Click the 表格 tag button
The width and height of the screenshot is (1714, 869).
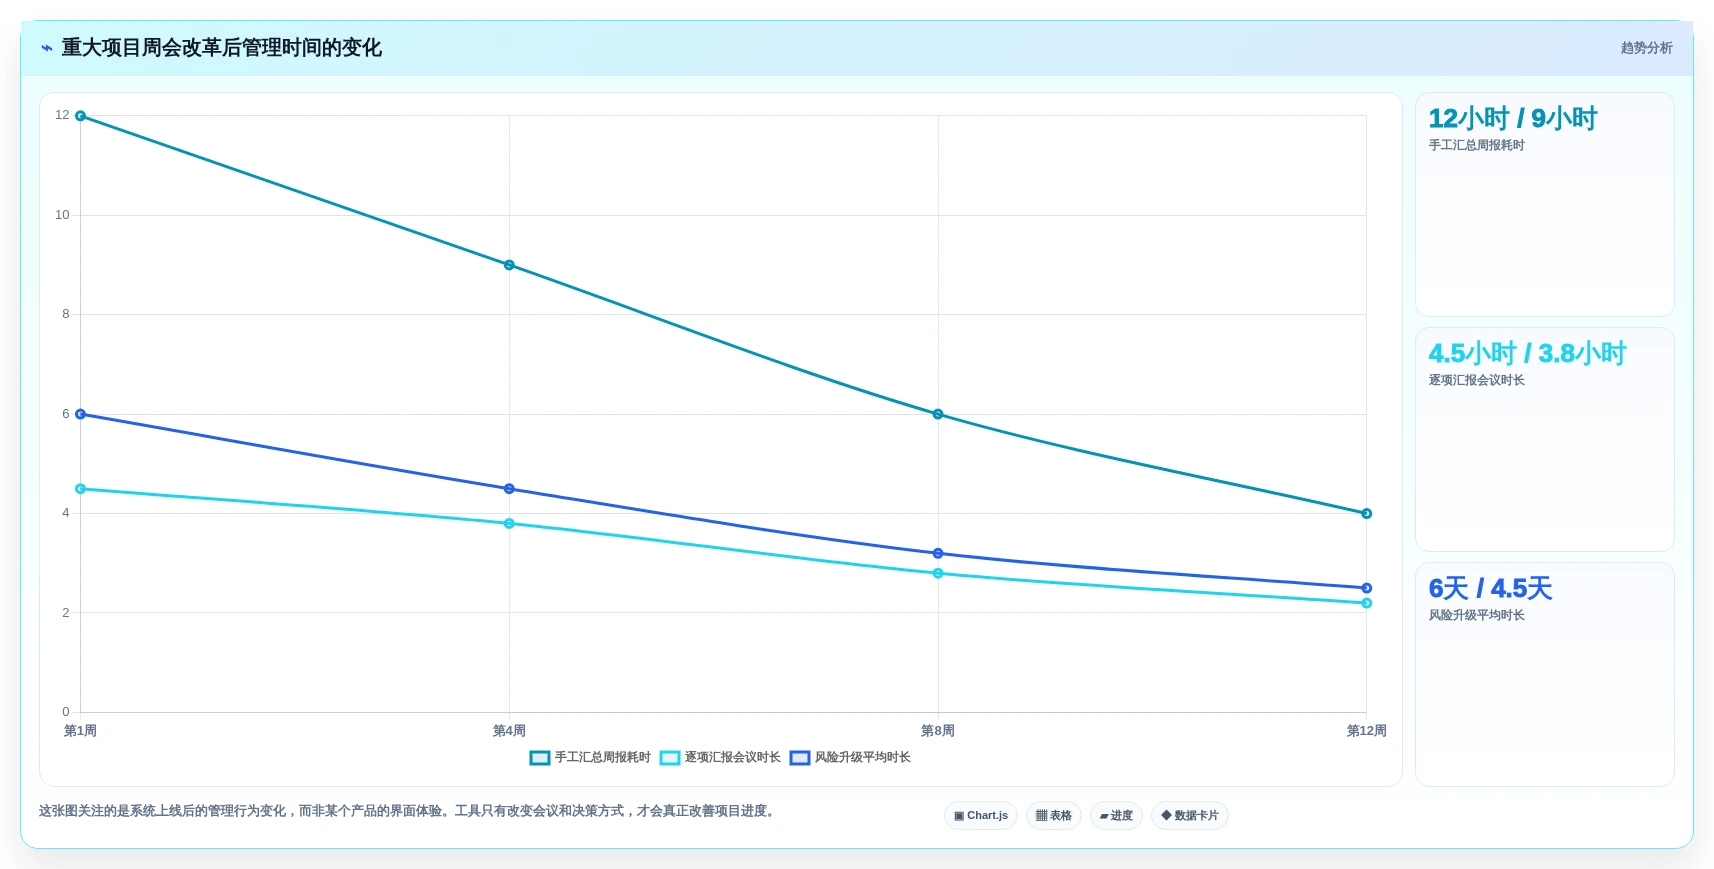1054,816
